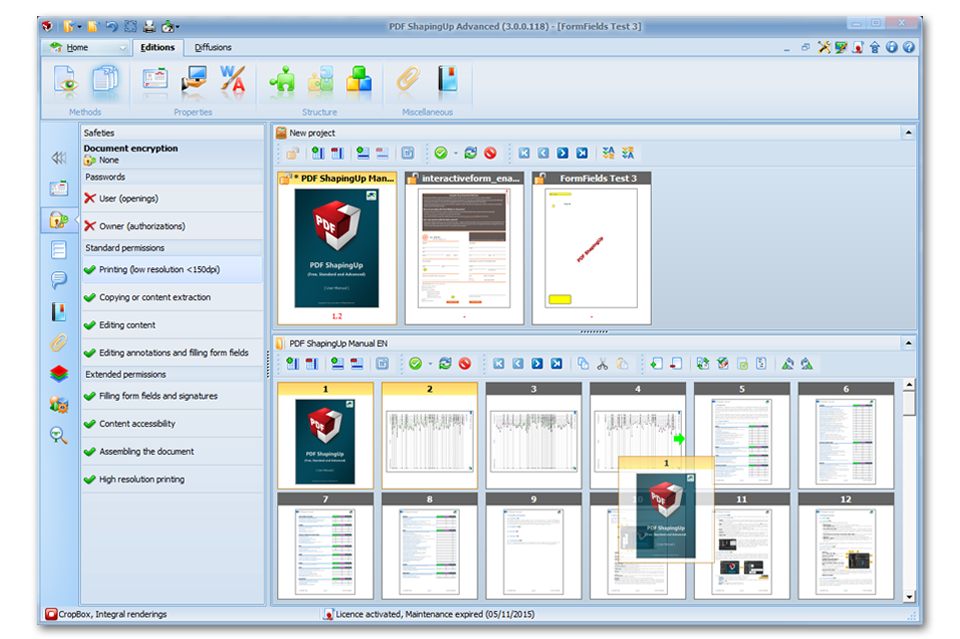Click the help question mark icon top right
The width and height of the screenshot is (960, 639).
pyautogui.click(x=909, y=47)
